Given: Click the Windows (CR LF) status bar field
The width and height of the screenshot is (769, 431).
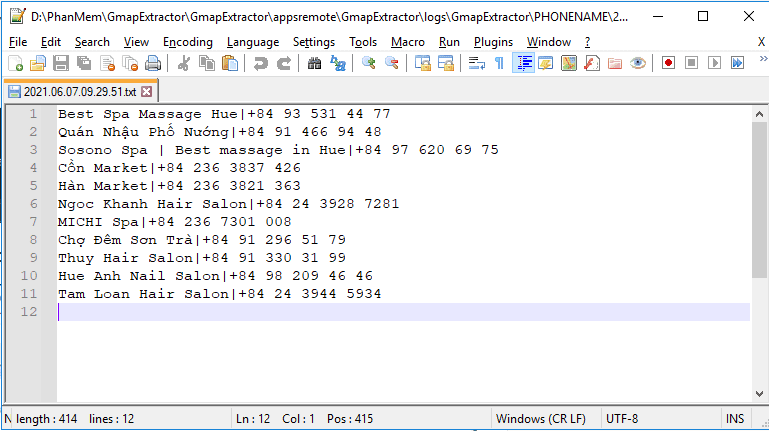Looking at the screenshot, I should click(x=541, y=419).
